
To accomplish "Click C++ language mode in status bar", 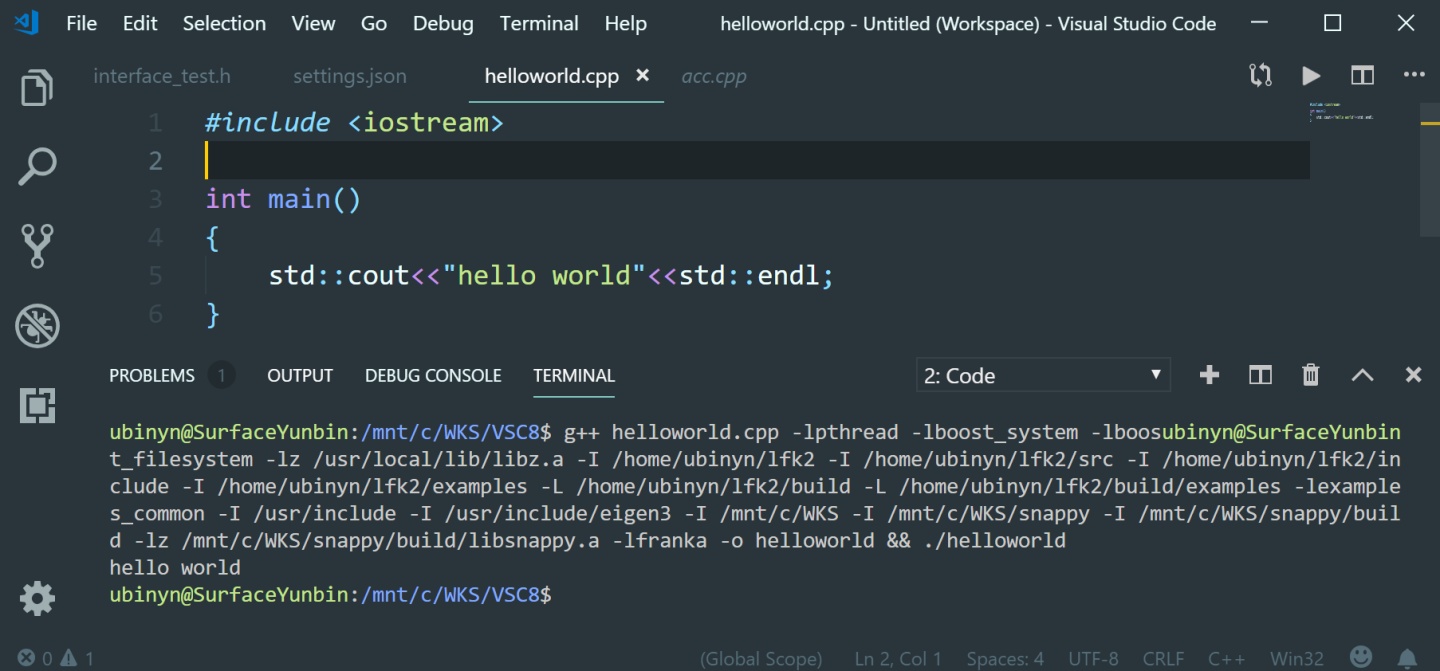I will [1227, 659].
